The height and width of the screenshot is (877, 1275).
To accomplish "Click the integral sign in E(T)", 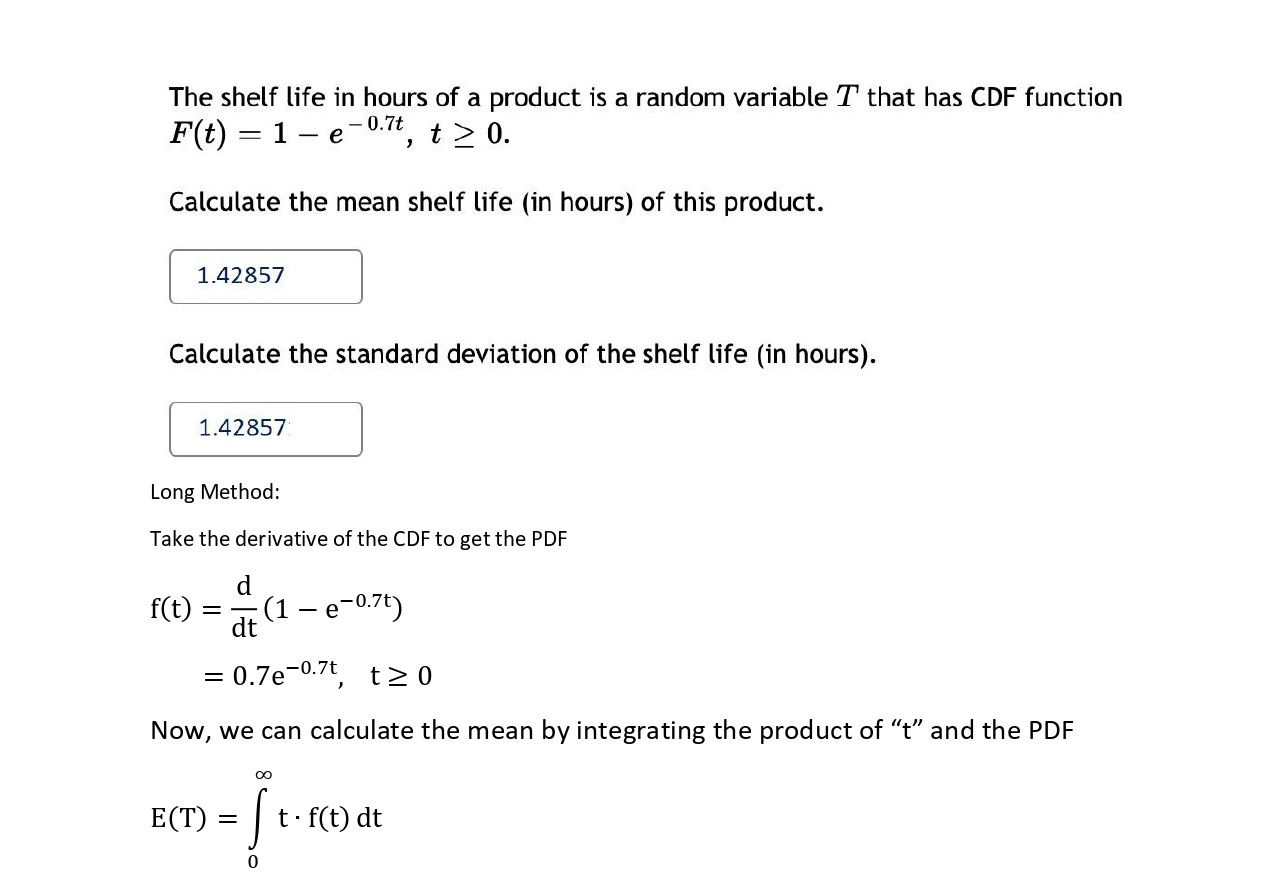I will tap(259, 818).
